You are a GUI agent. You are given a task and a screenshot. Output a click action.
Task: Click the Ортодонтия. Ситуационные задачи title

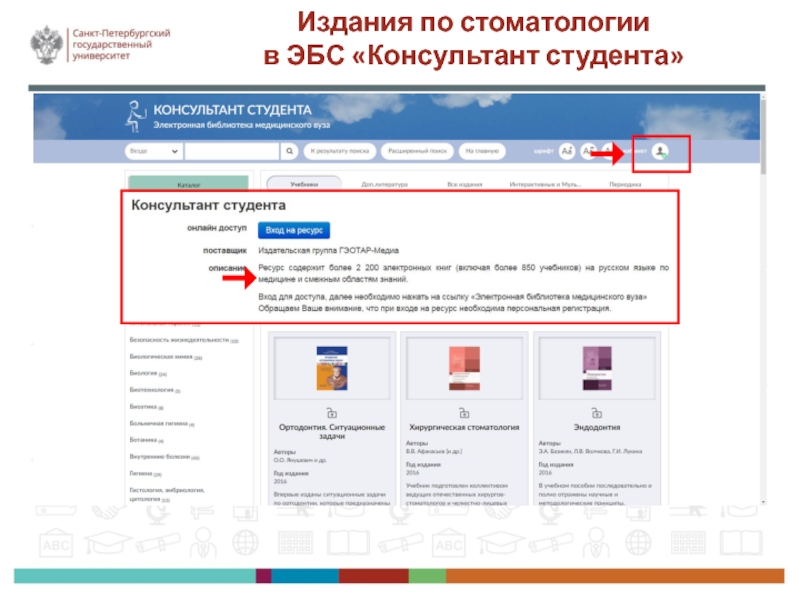pyautogui.click(x=332, y=432)
